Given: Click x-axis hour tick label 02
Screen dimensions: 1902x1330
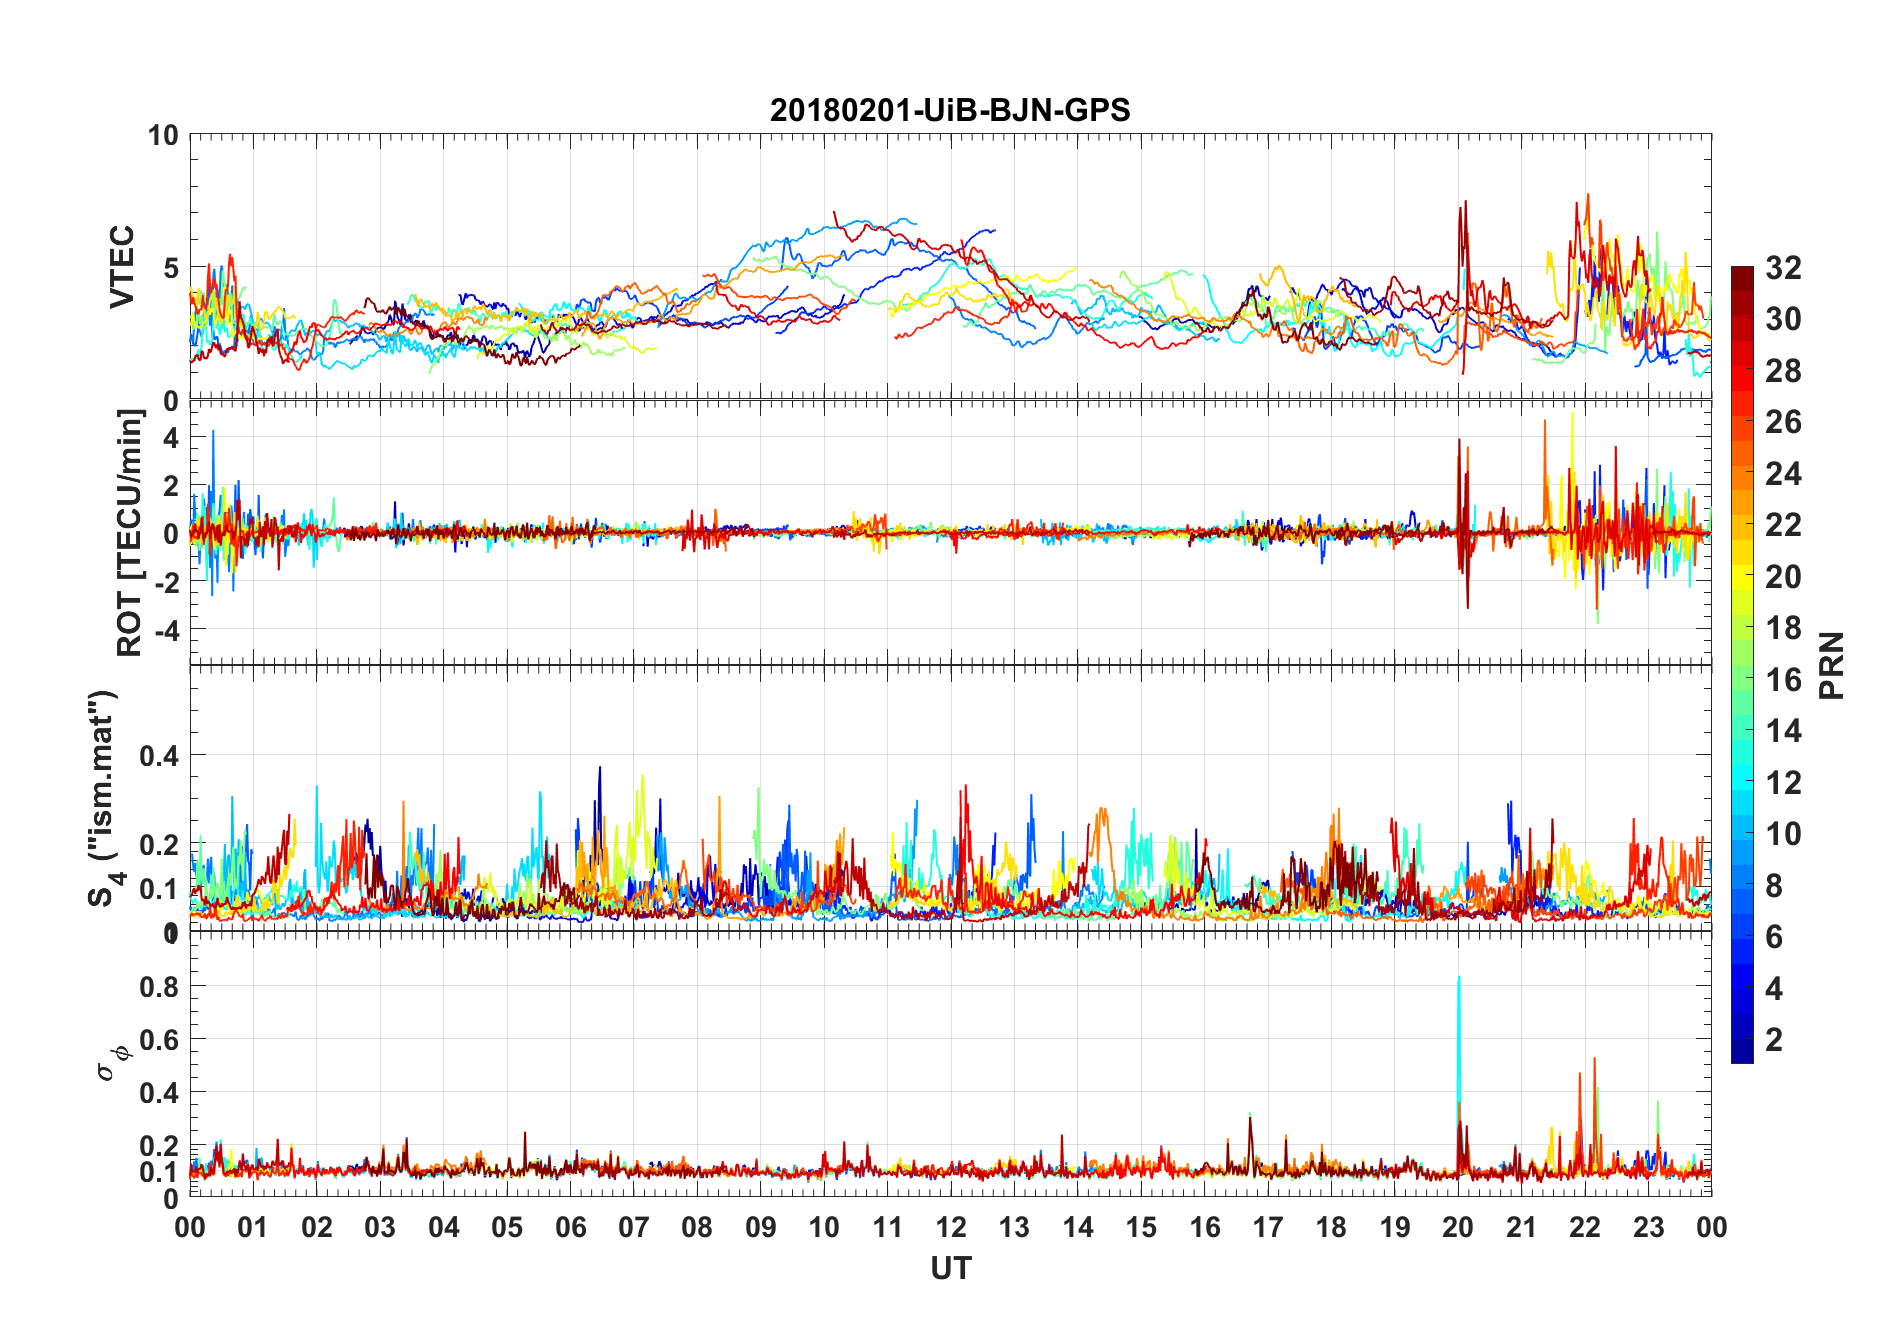Looking at the screenshot, I should tap(317, 1227).
